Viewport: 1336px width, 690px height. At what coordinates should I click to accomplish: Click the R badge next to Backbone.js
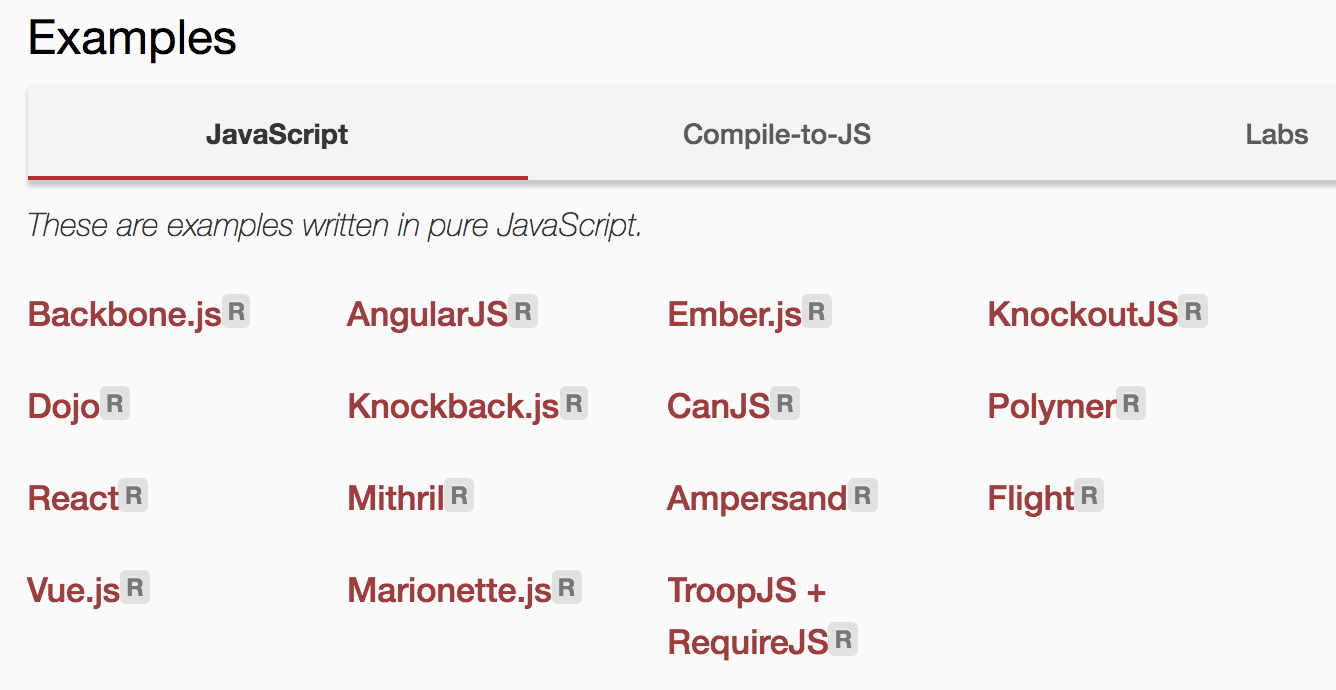coord(236,311)
